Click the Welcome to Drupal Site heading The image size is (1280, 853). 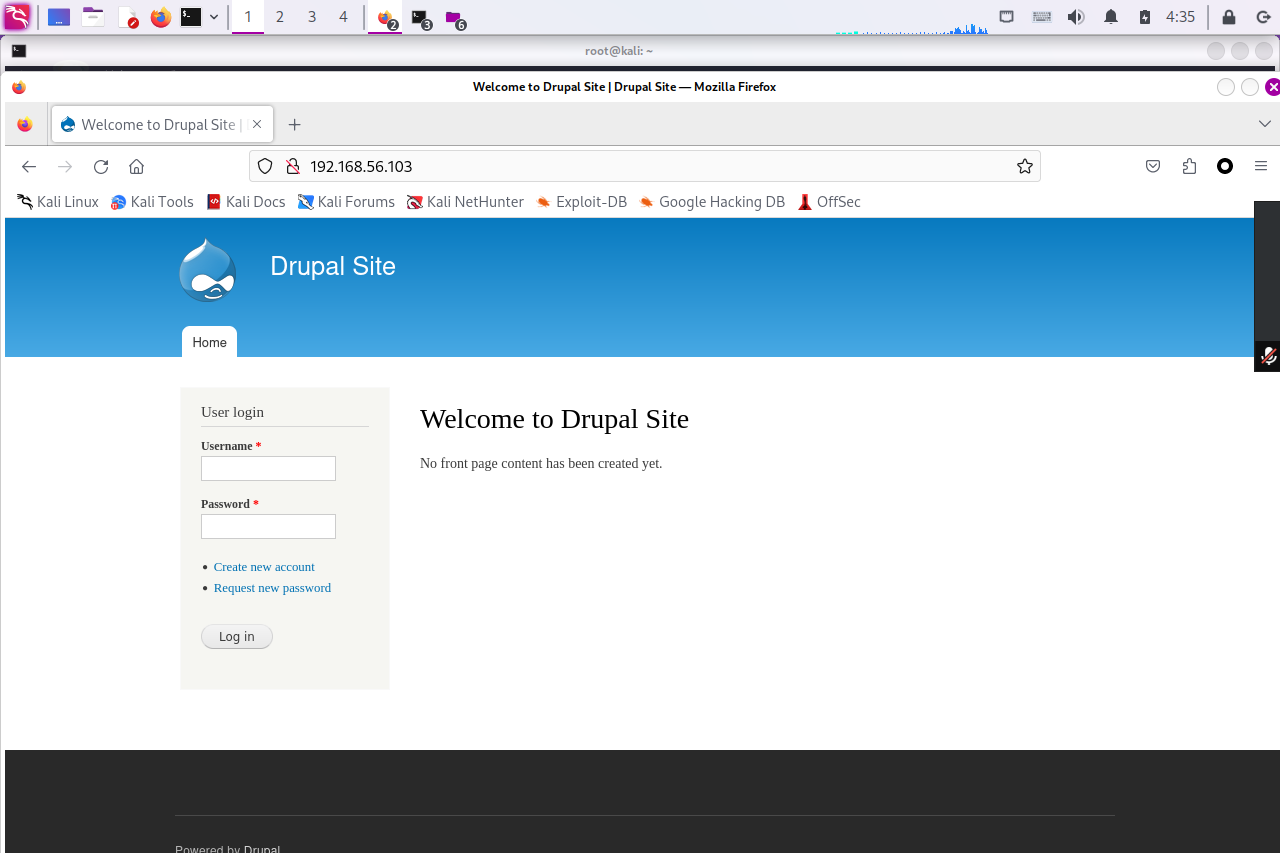pyautogui.click(x=554, y=419)
